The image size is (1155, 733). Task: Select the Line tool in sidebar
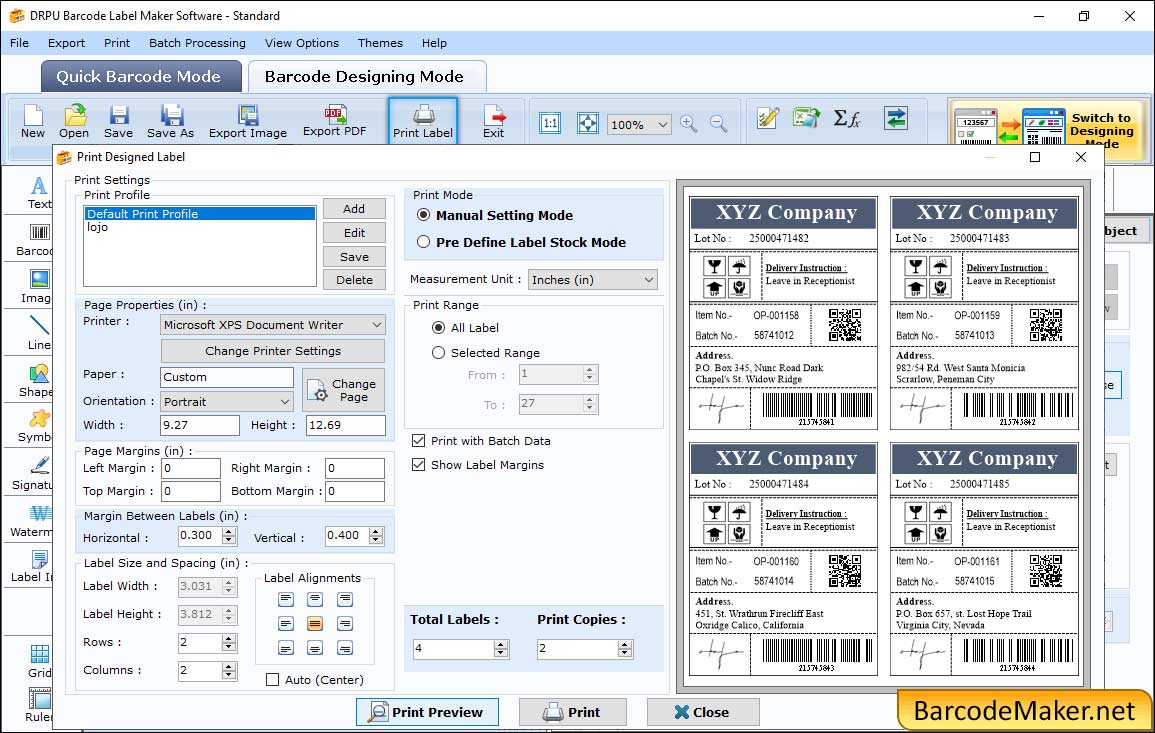(39, 334)
